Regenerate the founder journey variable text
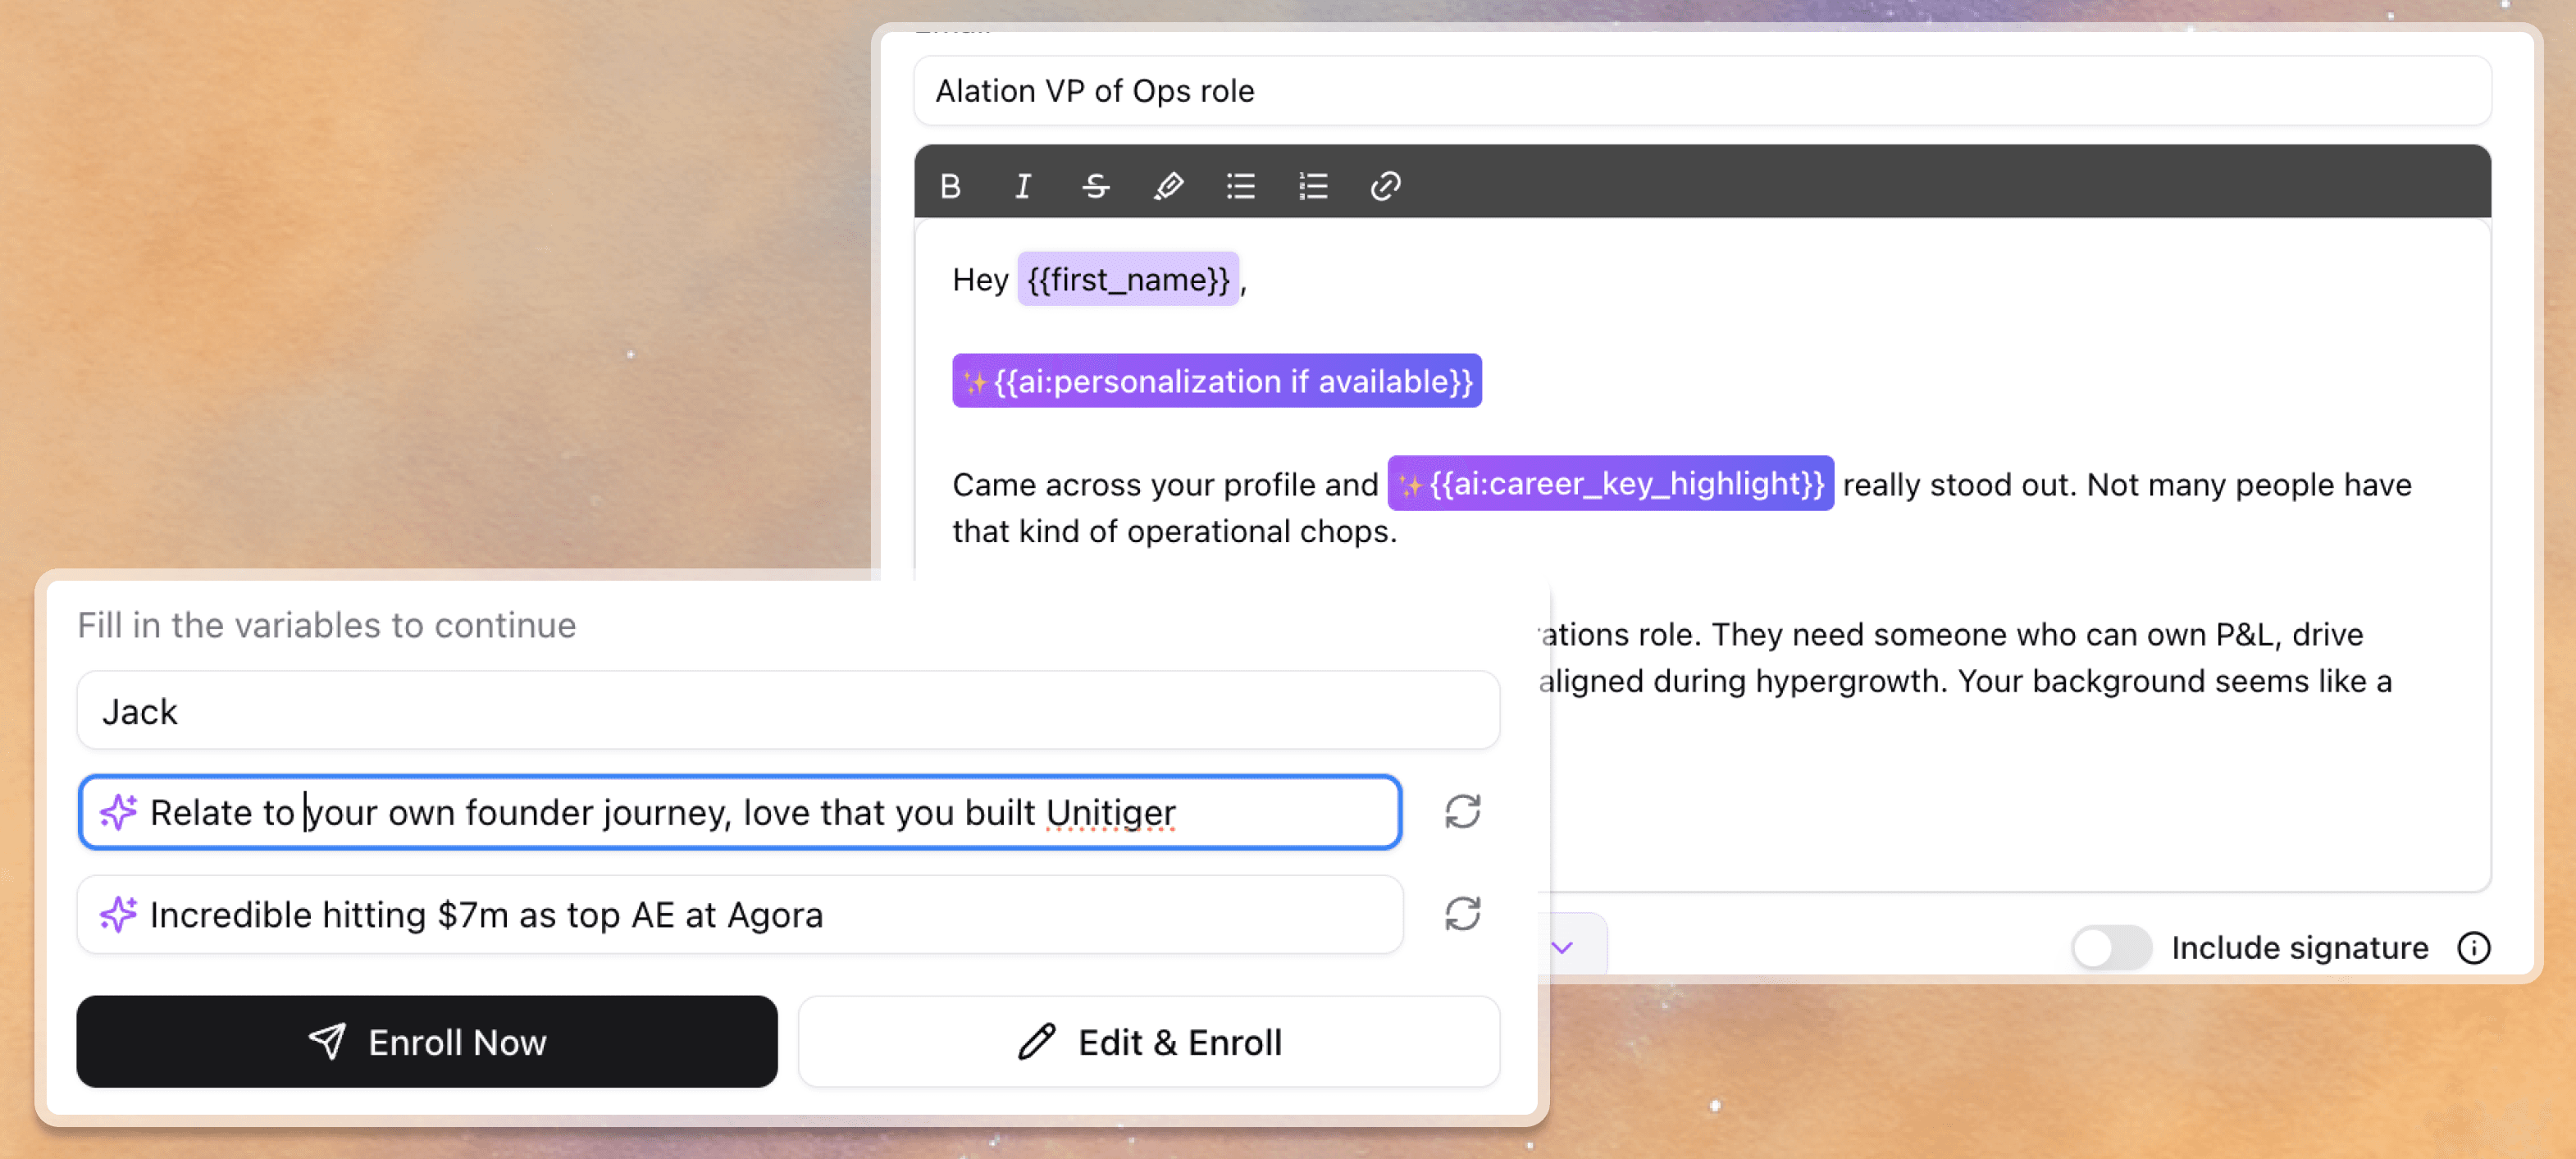The width and height of the screenshot is (2576, 1159). (1462, 812)
